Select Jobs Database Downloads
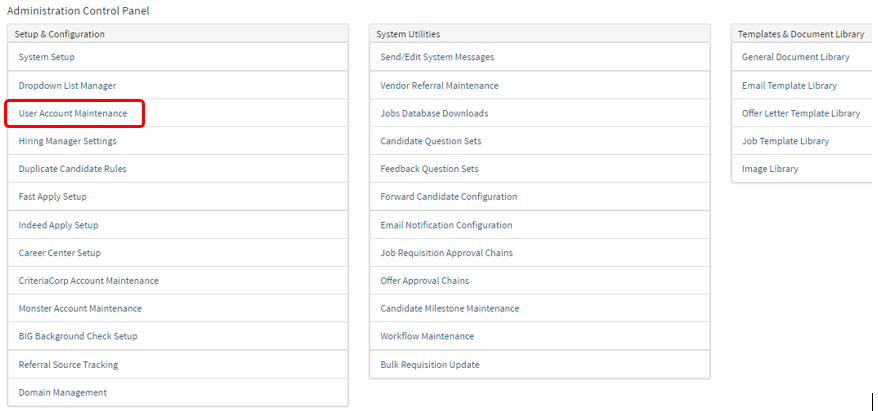The height and width of the screenshot is (411, 878). [434, 113]
